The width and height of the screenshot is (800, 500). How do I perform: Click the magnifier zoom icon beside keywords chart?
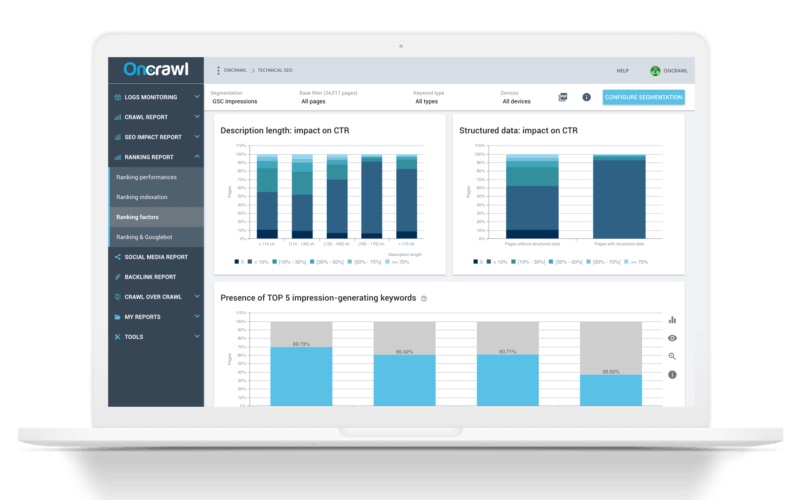point(672,356)
